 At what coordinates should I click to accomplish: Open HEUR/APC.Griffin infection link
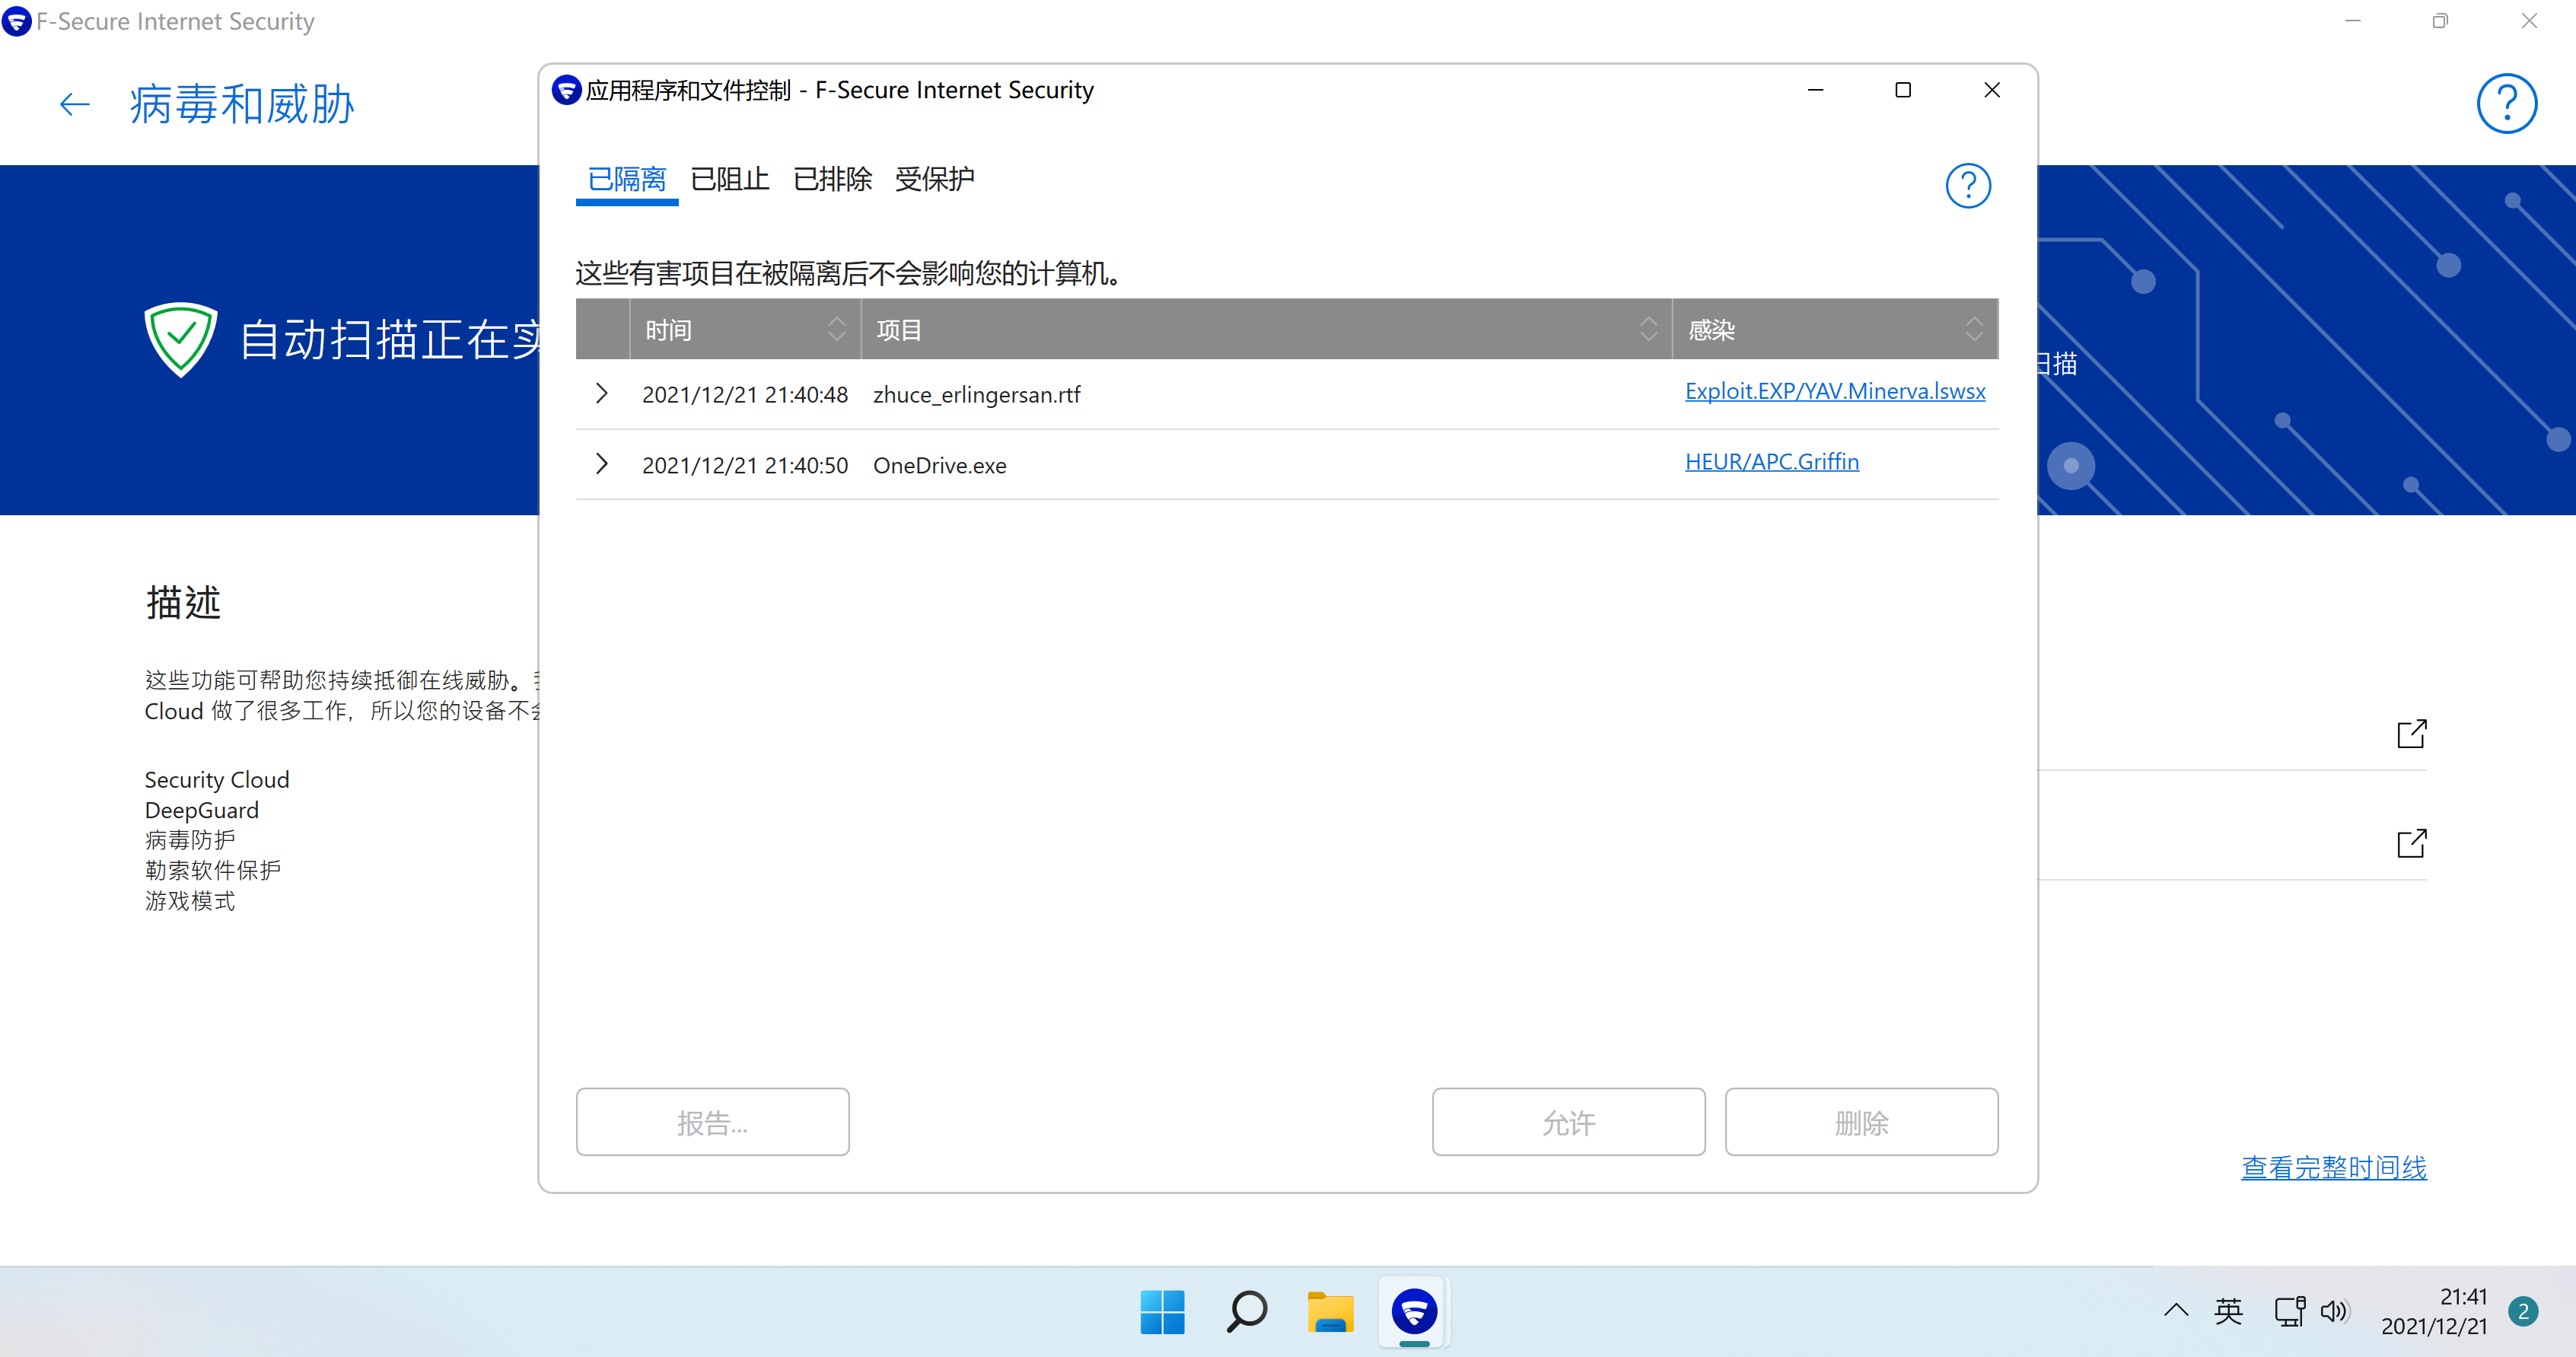[x=1771, y=461]
